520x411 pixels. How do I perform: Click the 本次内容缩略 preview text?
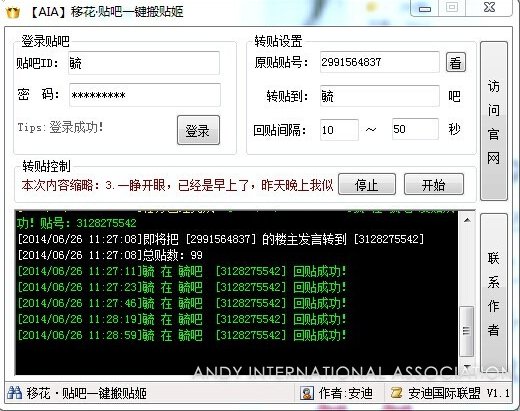point(177,185)
